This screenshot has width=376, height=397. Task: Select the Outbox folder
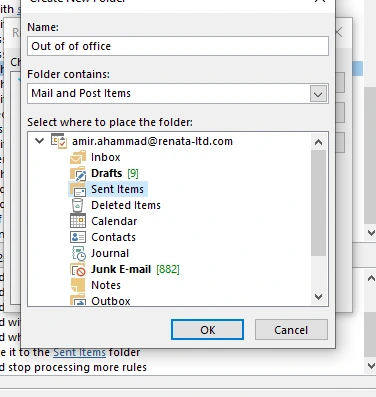point(111,301)
